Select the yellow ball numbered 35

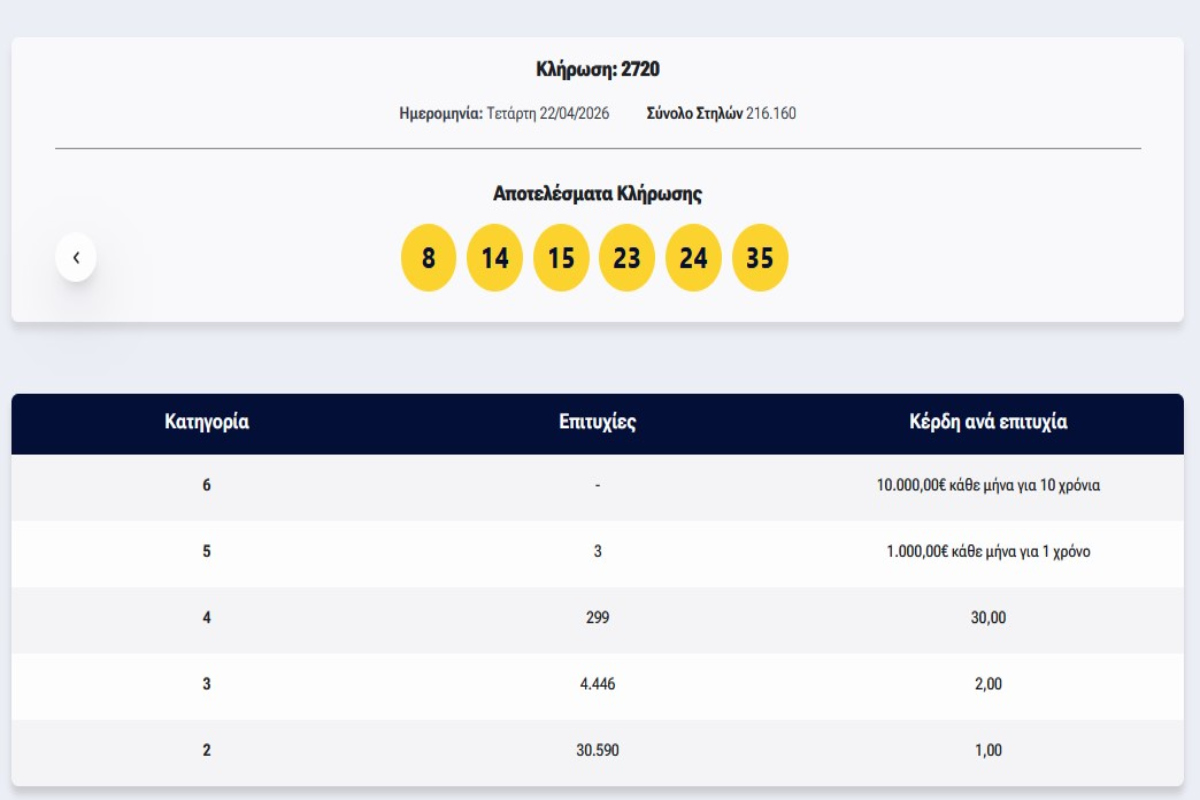[x=760, y=258]
